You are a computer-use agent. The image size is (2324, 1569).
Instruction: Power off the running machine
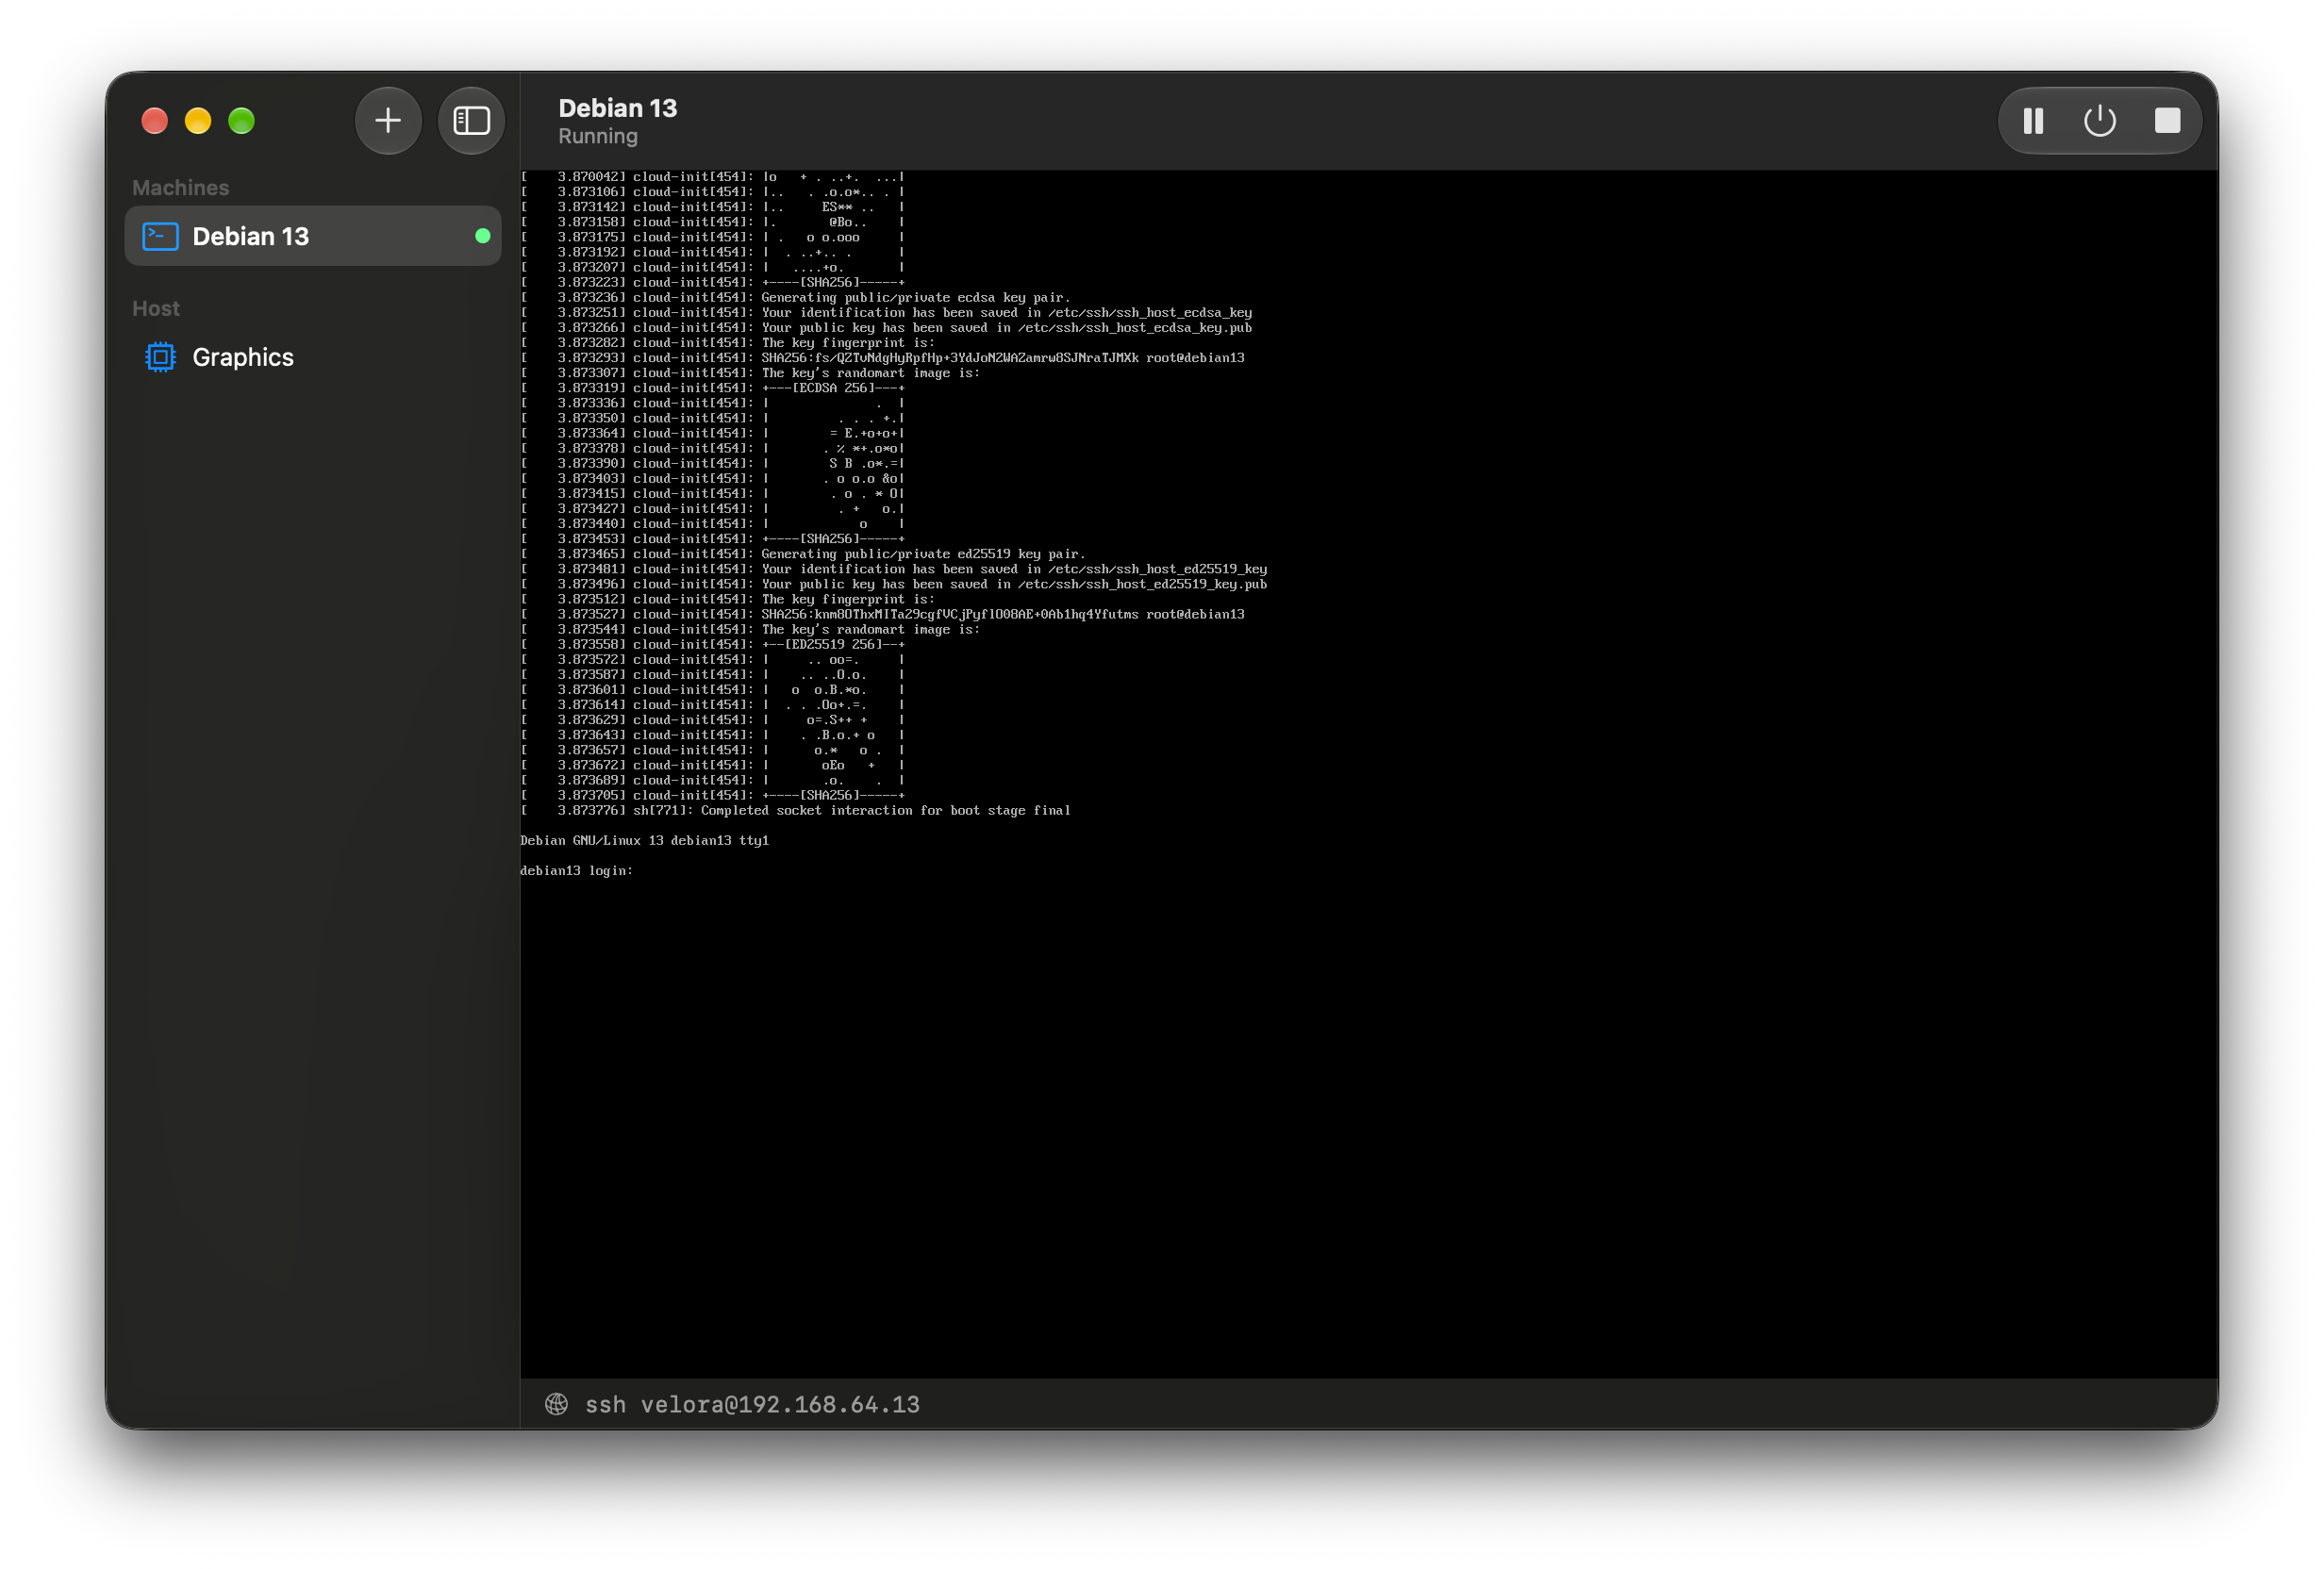[2099, 121]
